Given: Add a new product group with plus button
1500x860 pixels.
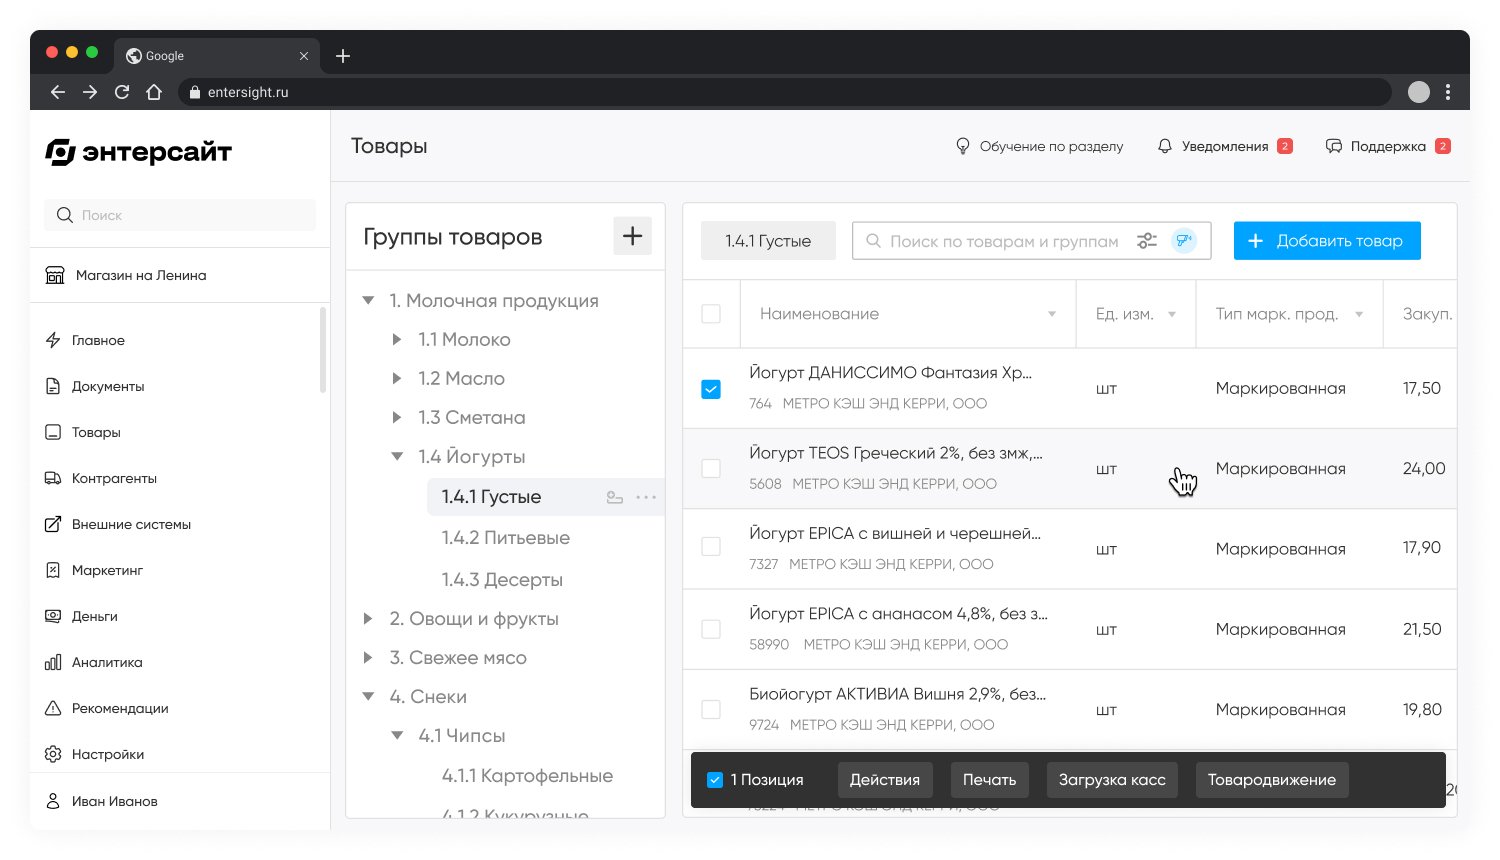Looking at the screenshot, I should pos(632,236).
